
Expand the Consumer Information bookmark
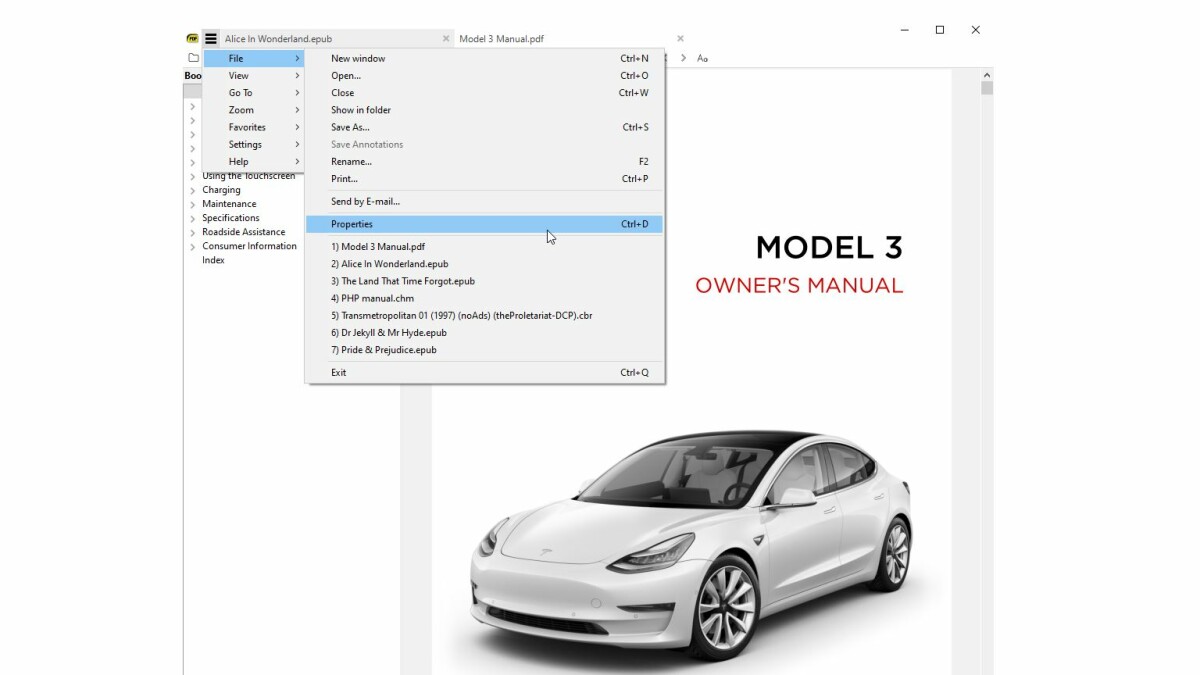[x=192, y=246]
